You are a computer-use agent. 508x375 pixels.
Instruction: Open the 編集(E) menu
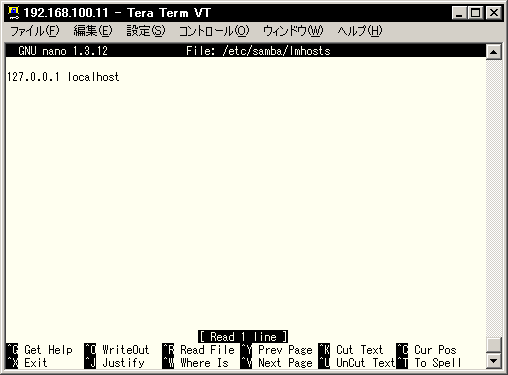click(x=93, y=31)
